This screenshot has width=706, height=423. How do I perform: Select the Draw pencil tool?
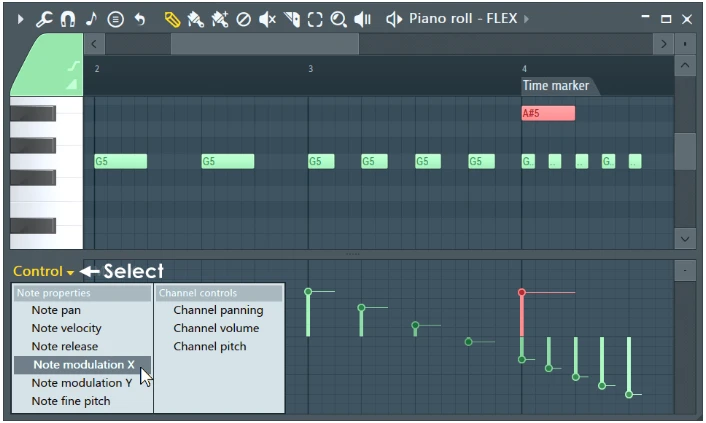[x=171, y=19]
